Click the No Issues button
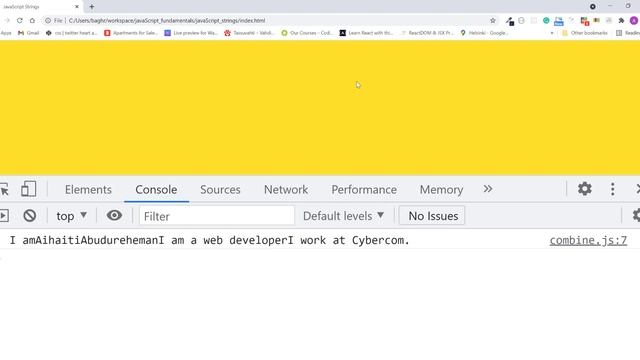Image resolution: width=640 pixels, height=360 pixels. click(x=433, y=216)
